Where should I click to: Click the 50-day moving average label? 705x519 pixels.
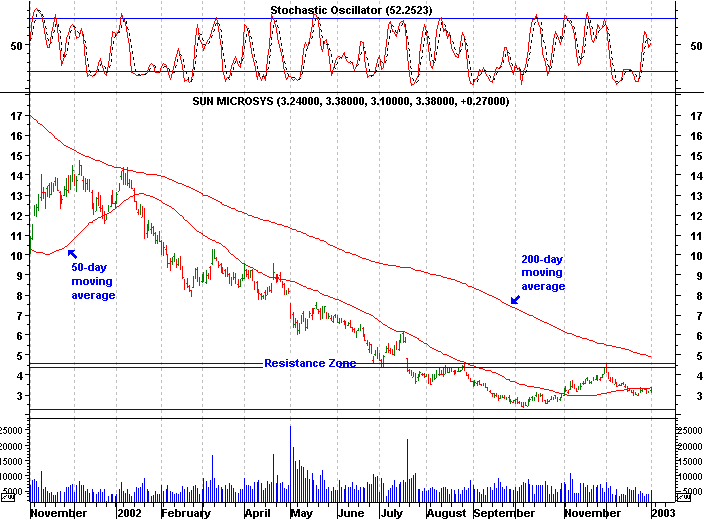pyautogui.click(x=93, y=281)
